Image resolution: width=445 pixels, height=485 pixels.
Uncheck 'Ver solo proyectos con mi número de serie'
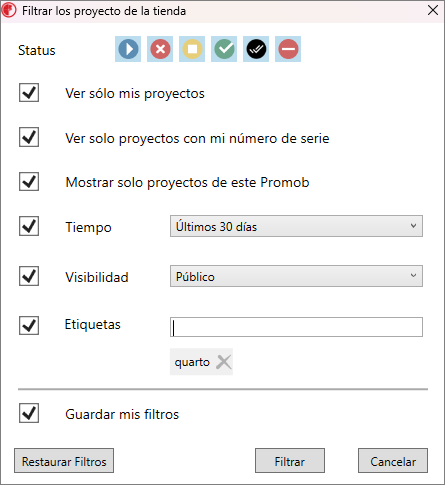[x=29, y=137]
